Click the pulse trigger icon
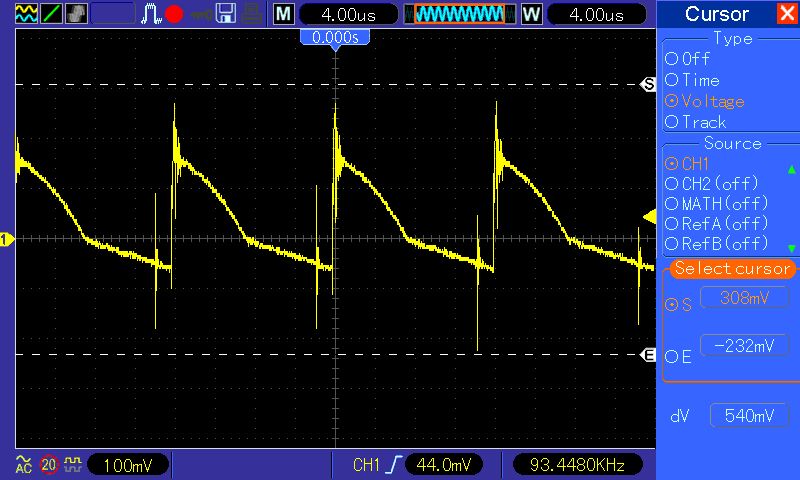 pyautogui.click(x=151, y=14)
